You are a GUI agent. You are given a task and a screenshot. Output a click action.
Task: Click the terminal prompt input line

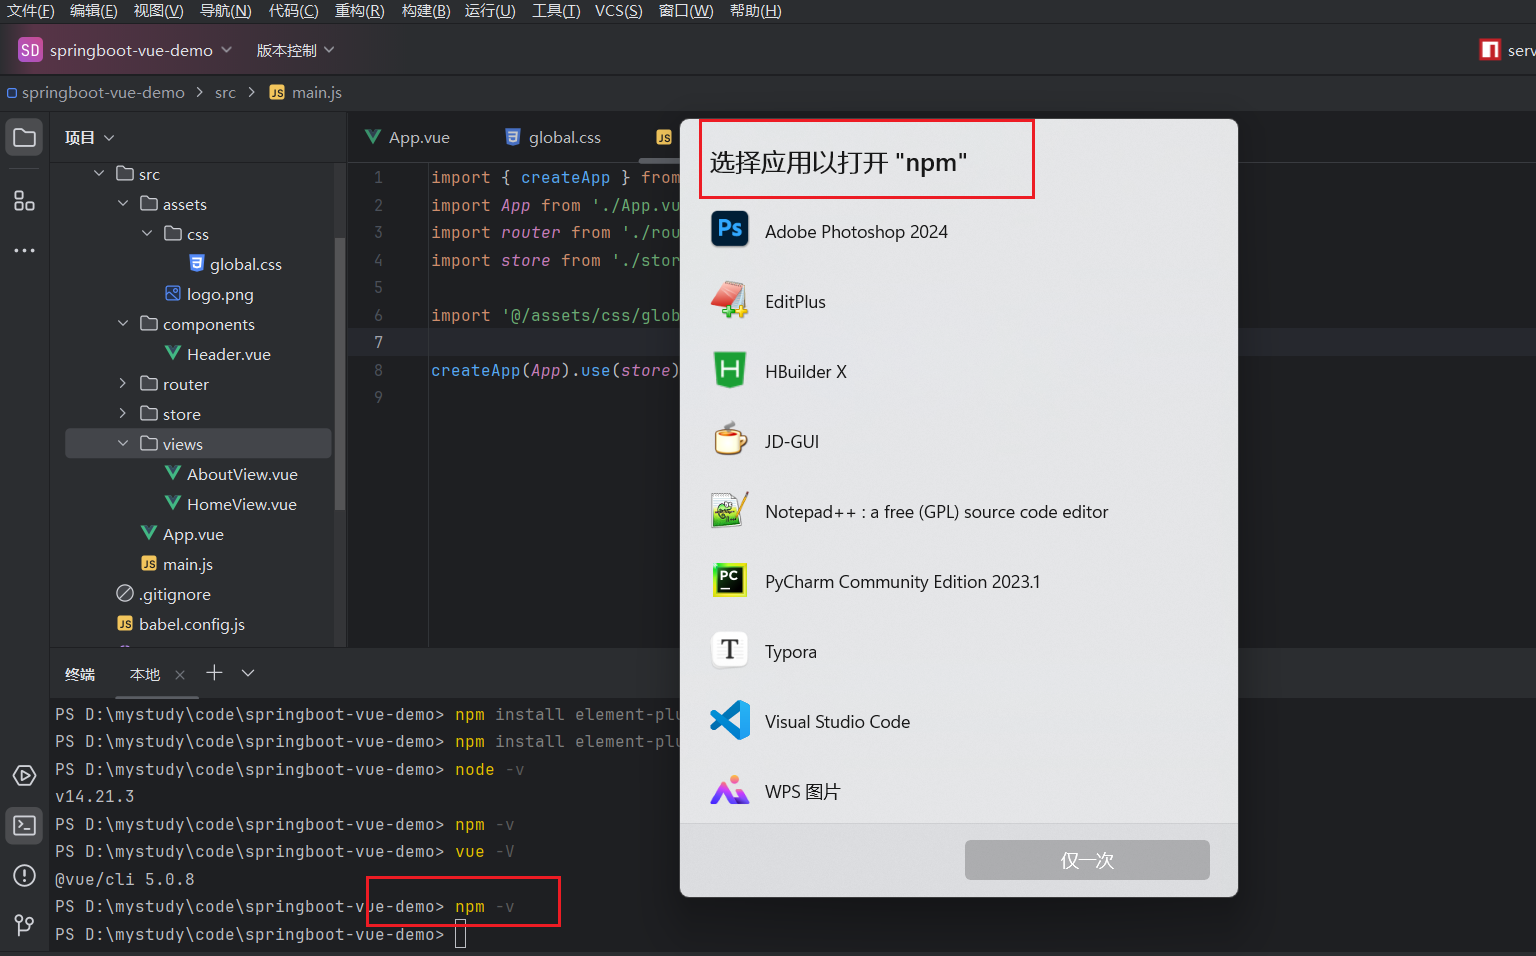coord(460,935)
